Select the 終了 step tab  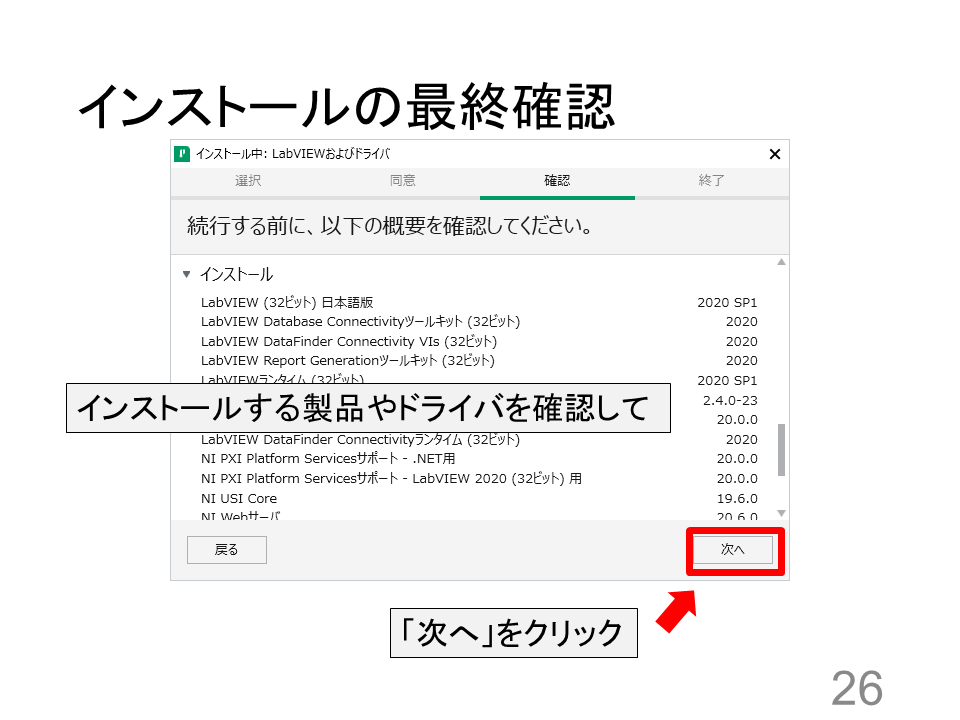pos(711,181)
